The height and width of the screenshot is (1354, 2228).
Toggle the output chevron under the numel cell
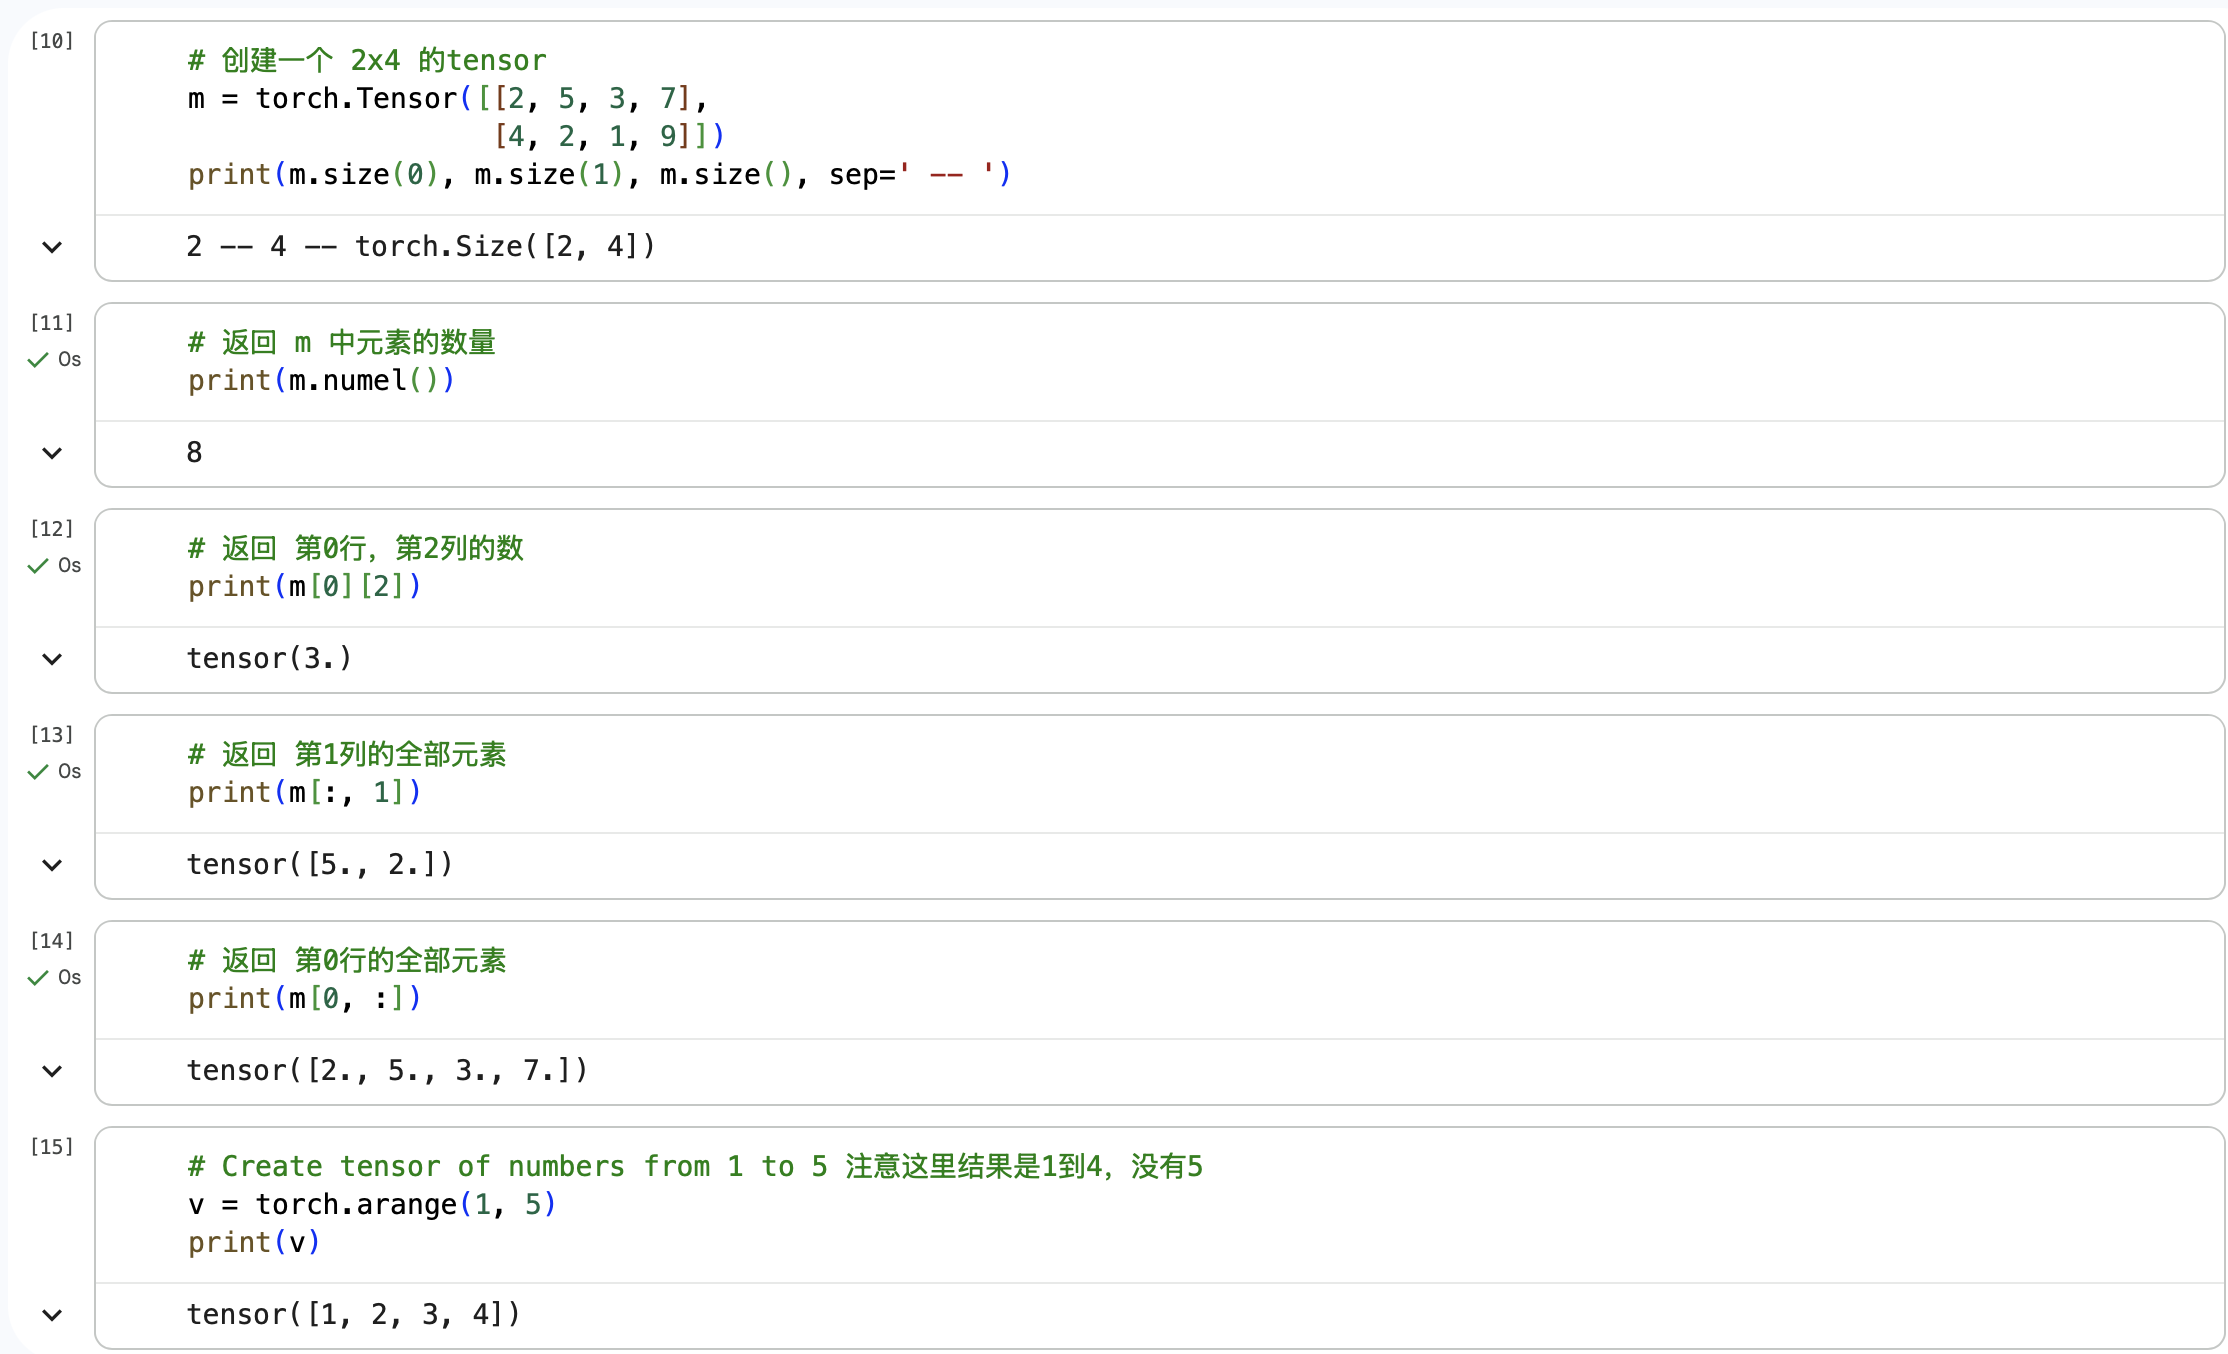51,453
